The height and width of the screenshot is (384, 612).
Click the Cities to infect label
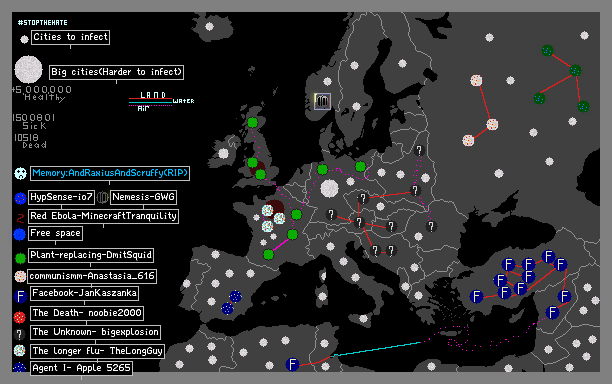70,37
